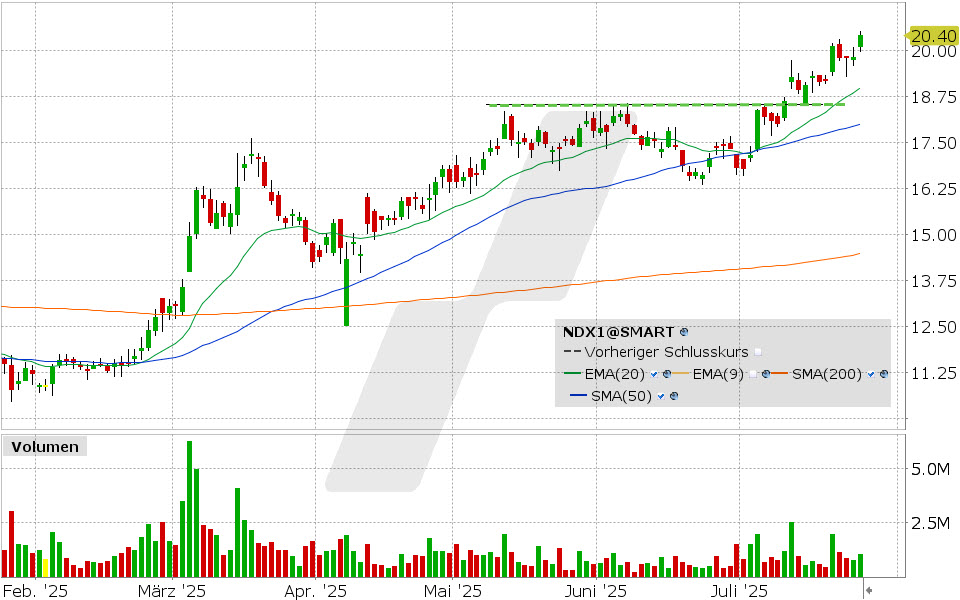The height and width of the screenshot is (600, 960).
Task: Click the small arrow at the time axis end
Action: 869,590
